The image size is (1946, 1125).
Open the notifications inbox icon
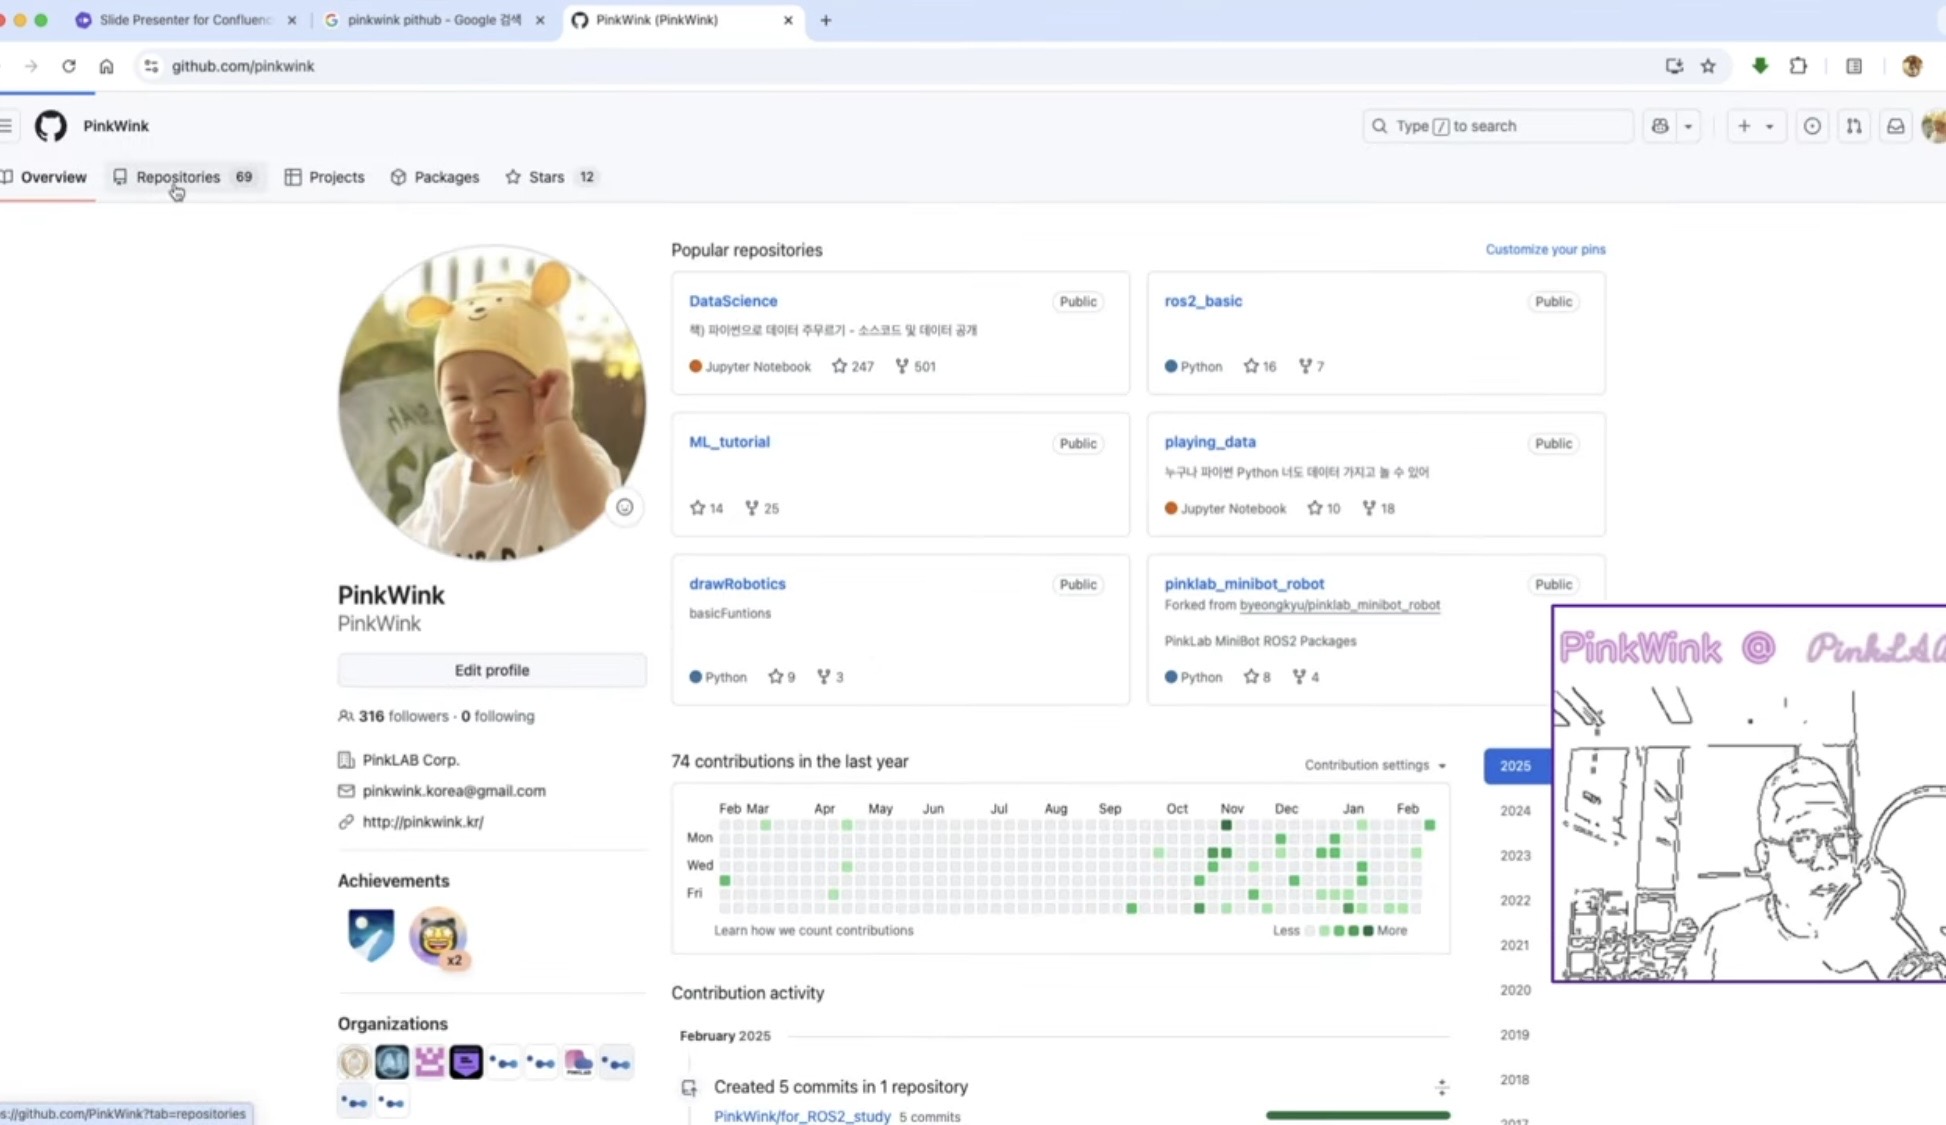(x=1895, y=126)
